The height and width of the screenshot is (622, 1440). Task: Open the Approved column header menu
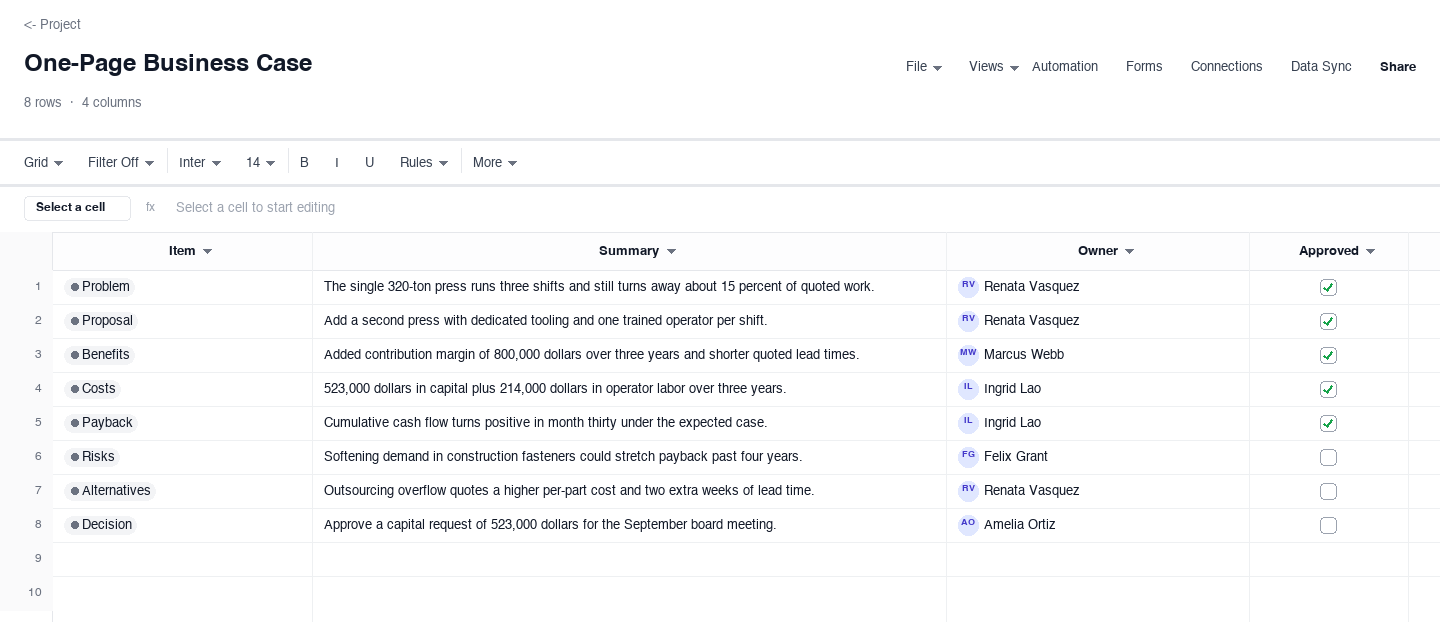point(1370,251)
